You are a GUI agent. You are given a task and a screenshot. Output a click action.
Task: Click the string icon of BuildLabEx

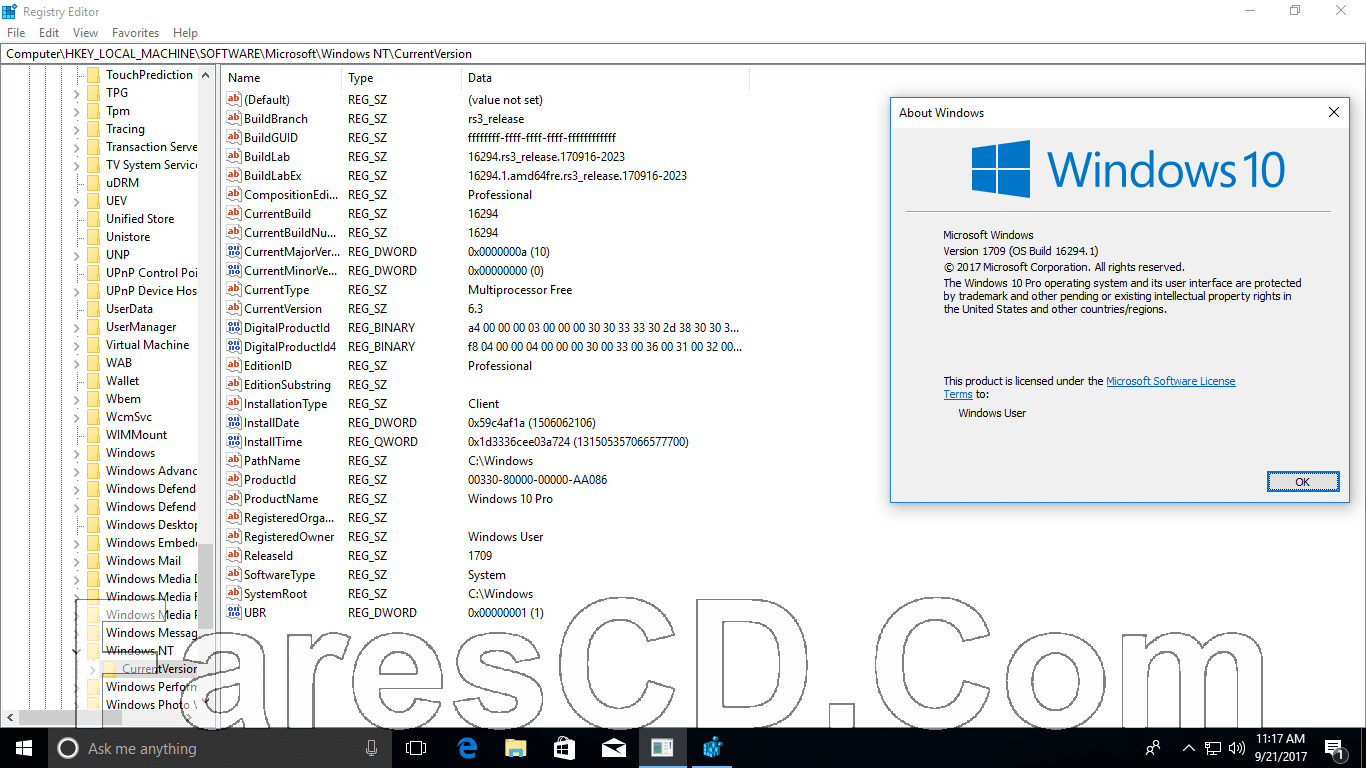[x=234, y=175]
